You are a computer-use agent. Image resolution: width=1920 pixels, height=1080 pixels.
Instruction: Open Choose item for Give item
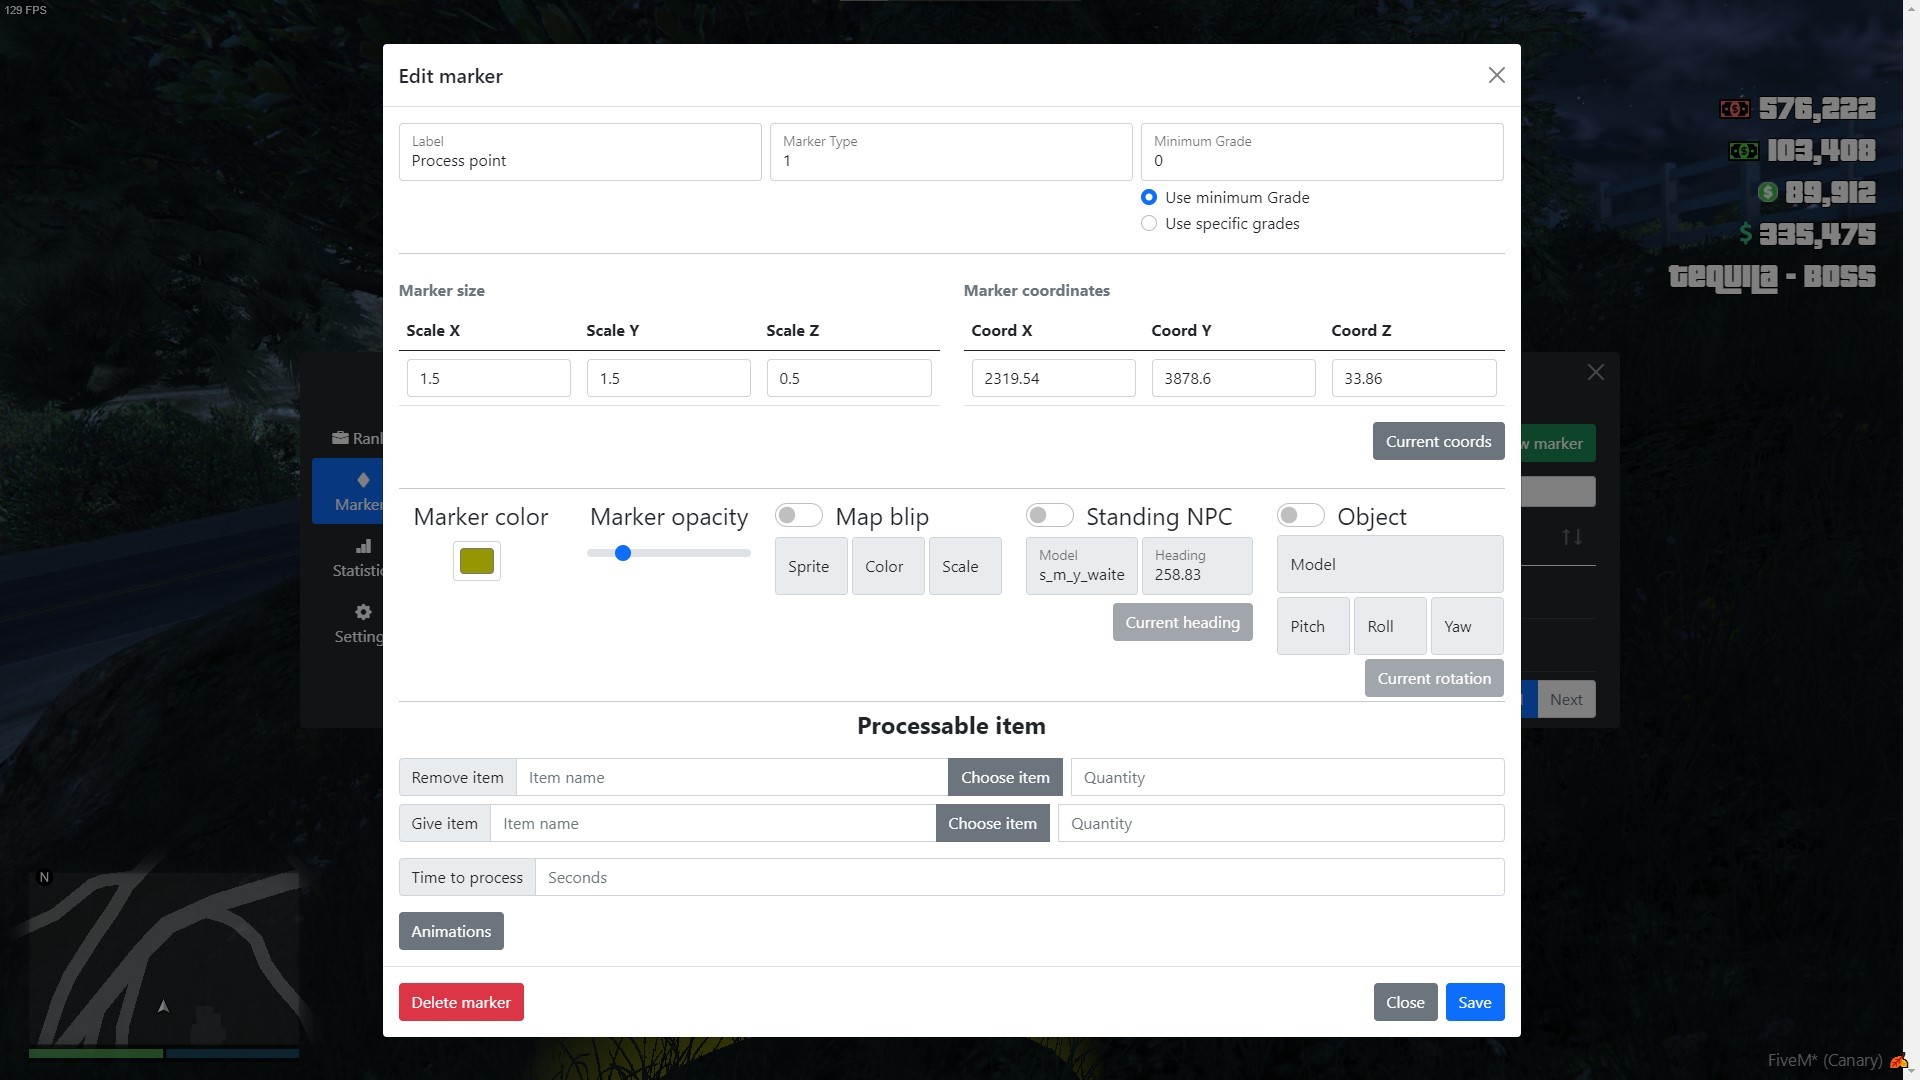click(993, 823)
